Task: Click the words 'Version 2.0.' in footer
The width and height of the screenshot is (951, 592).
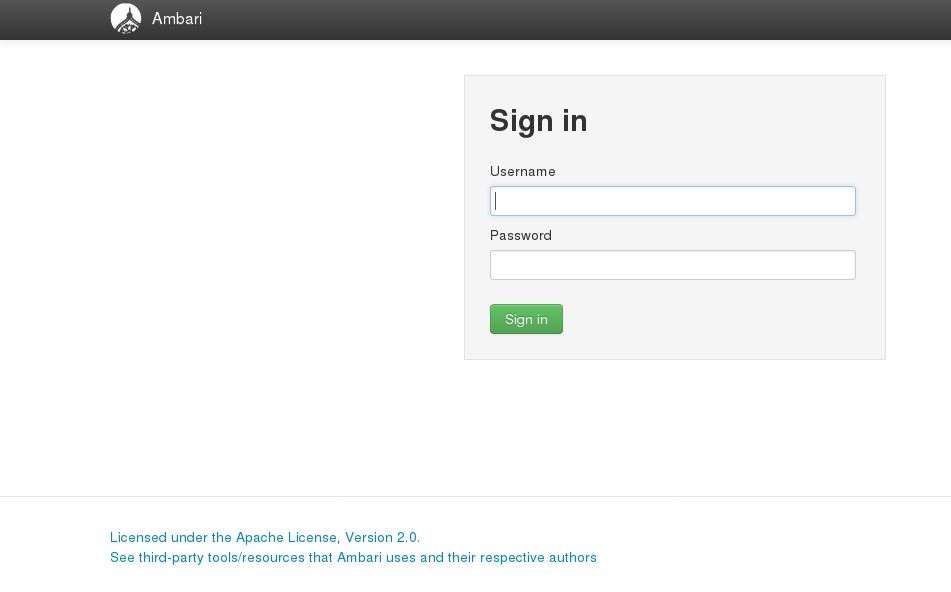Action: (382, 537)
